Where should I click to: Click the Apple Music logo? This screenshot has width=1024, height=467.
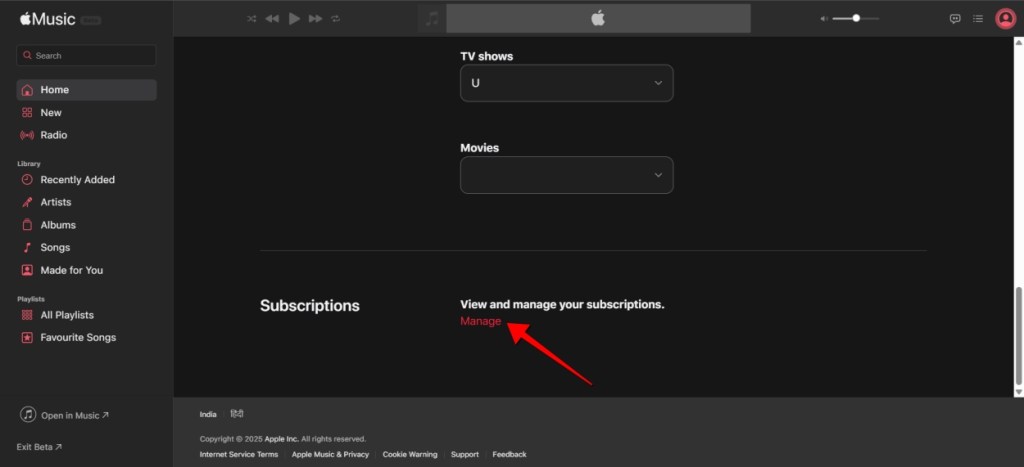[x=48, y=19]
